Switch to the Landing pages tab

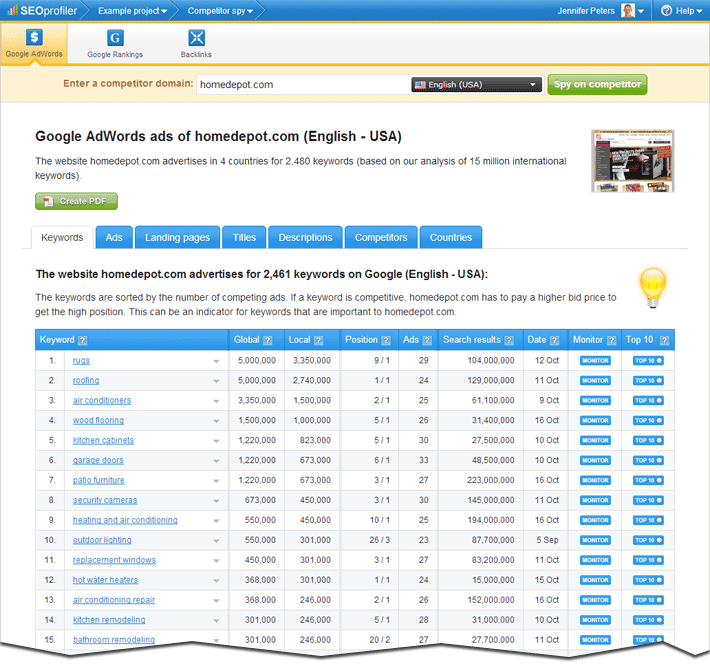(178, 238)
